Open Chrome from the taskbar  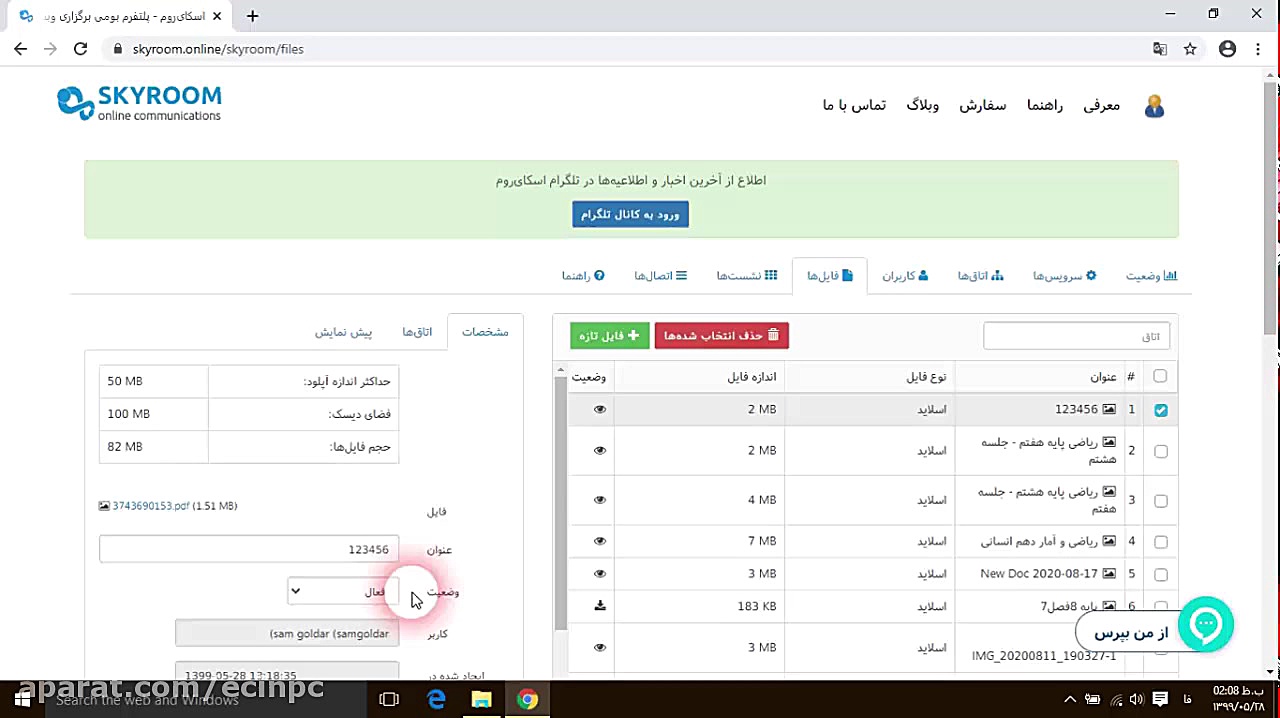point(528,699)
